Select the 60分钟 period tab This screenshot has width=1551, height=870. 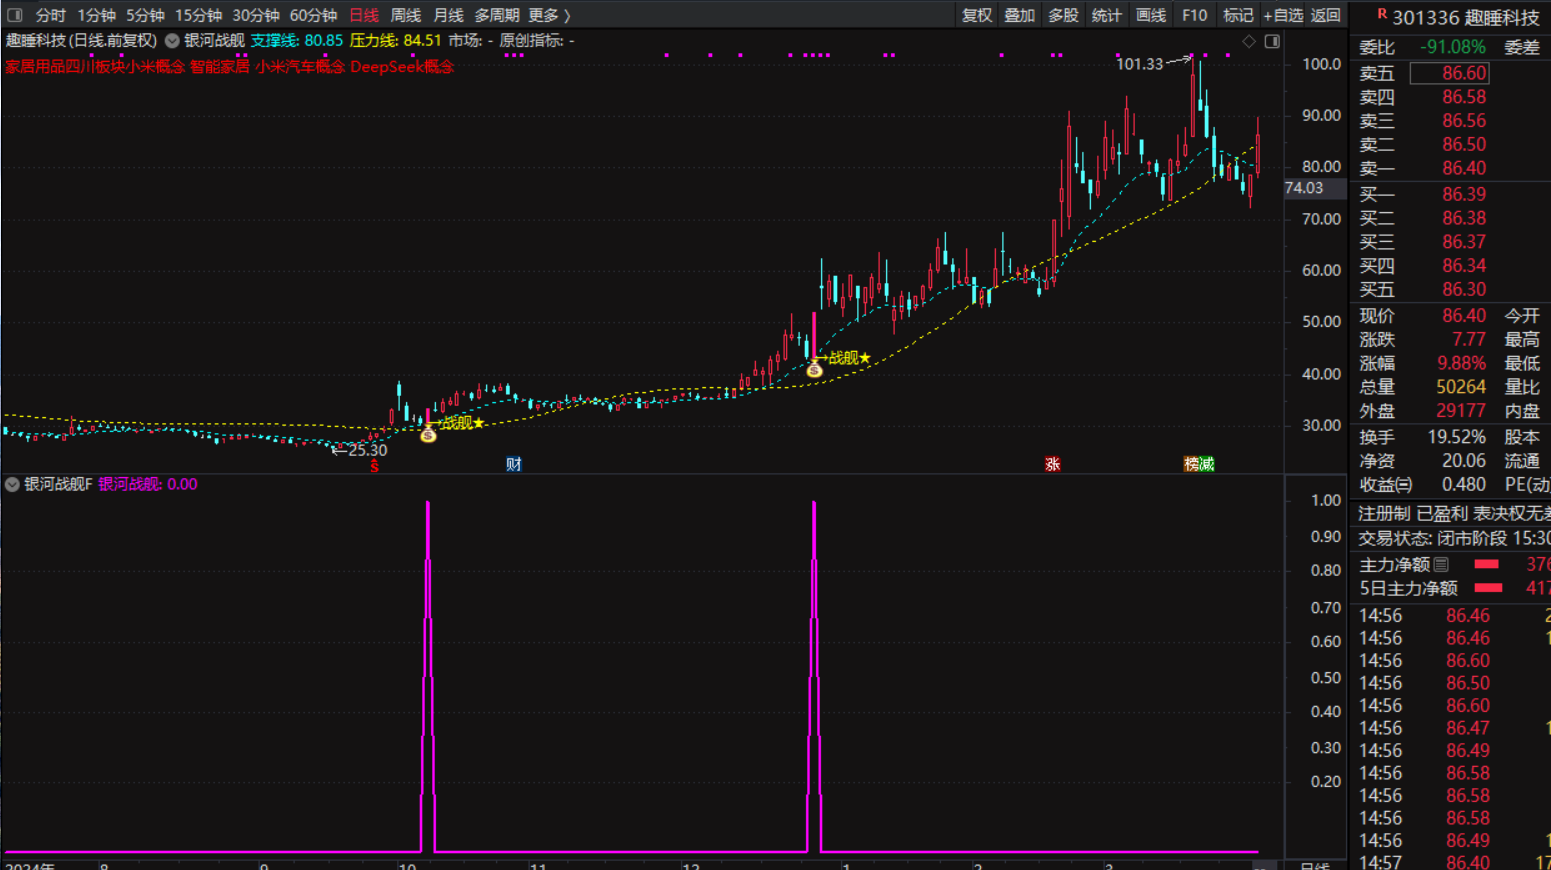tap(313, 15)
